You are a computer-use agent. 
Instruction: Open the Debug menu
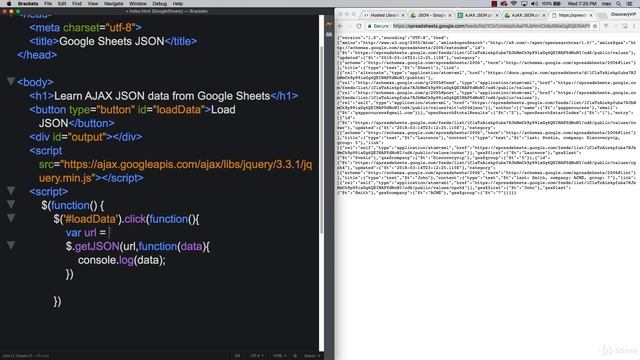(160, 4)
